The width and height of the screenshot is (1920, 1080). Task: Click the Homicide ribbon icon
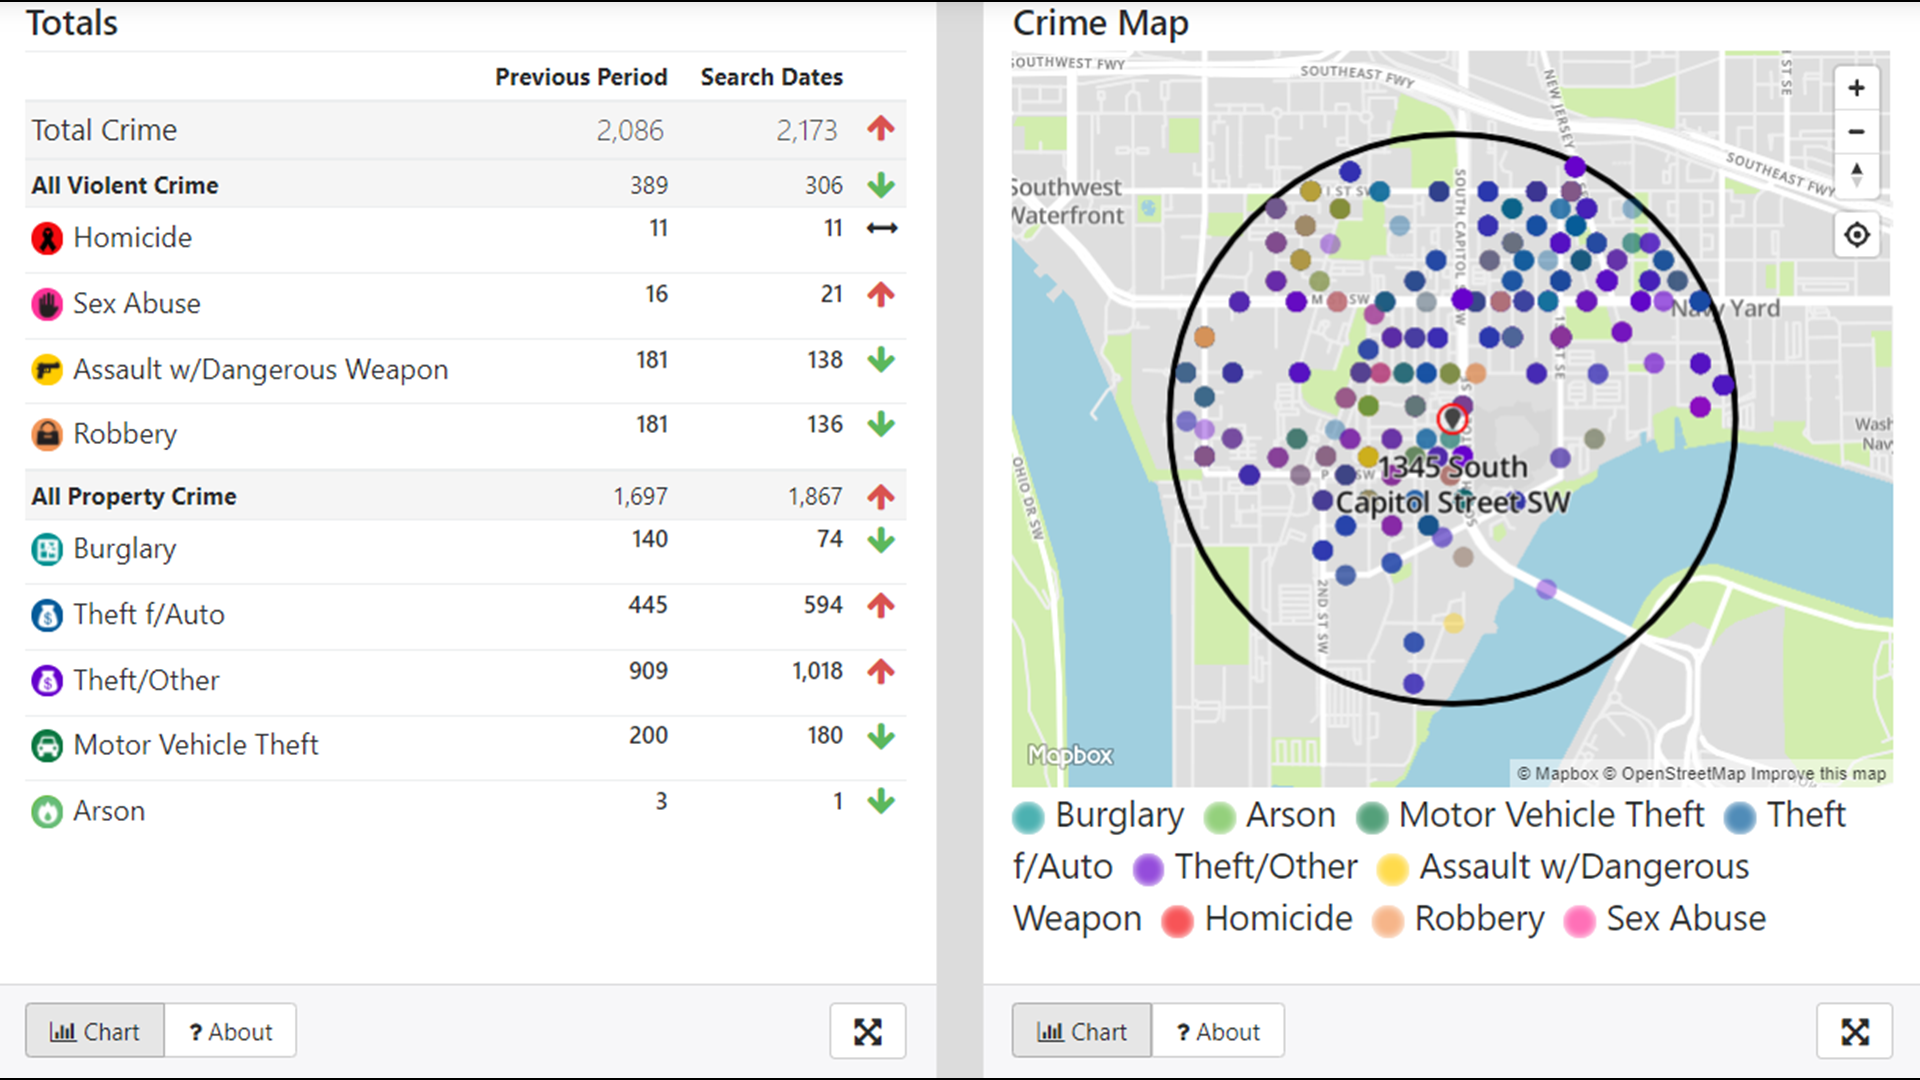(x=47, y=238)
